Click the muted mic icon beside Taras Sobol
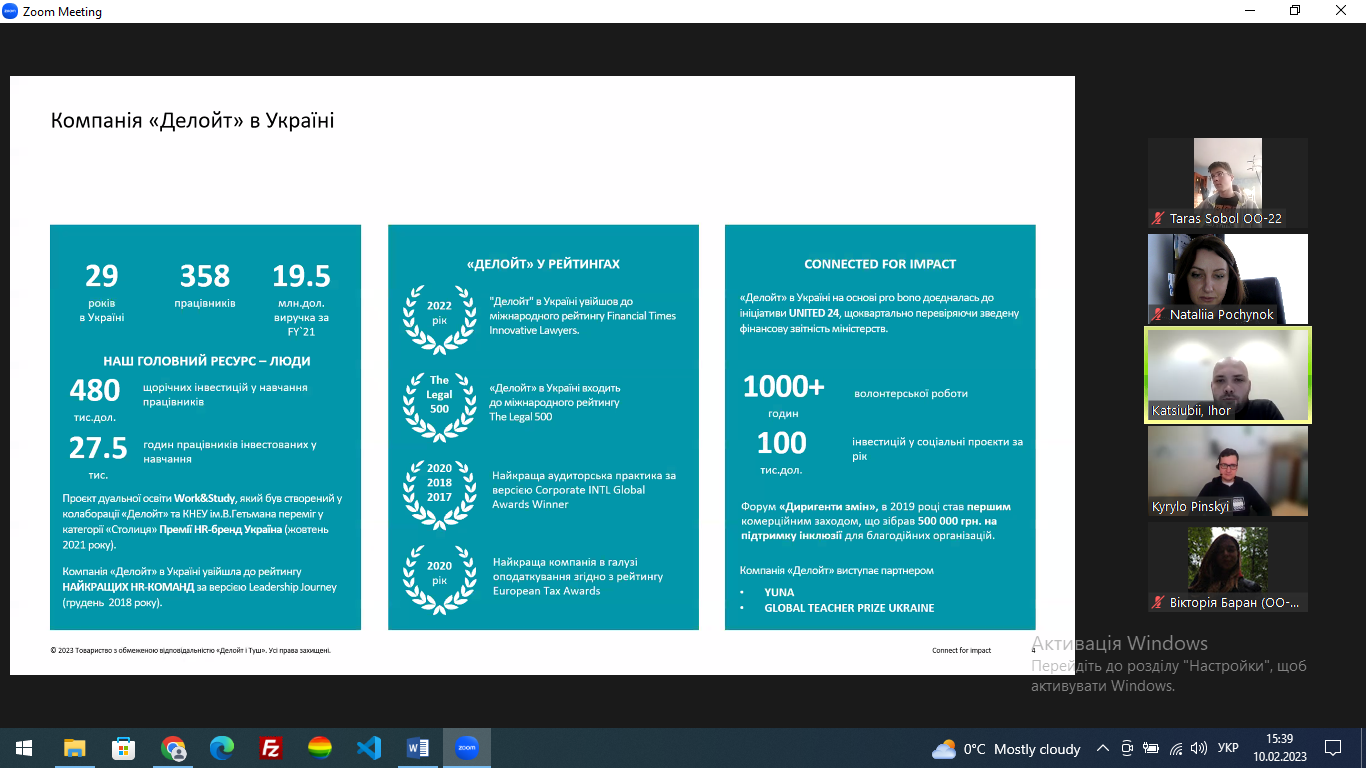Image resolution: width=1366 pixels, height=768 pixels. [1158, 218]
